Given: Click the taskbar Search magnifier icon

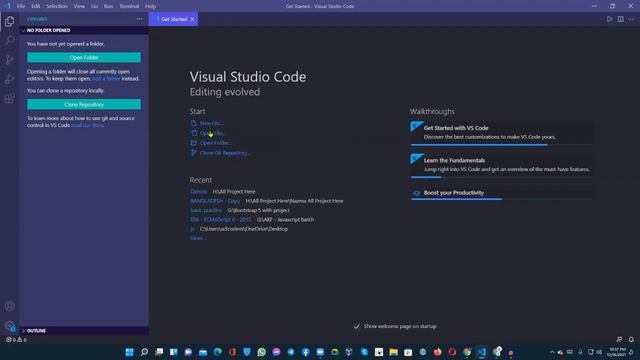Looking at the screenshot, I should coord(144,352).
